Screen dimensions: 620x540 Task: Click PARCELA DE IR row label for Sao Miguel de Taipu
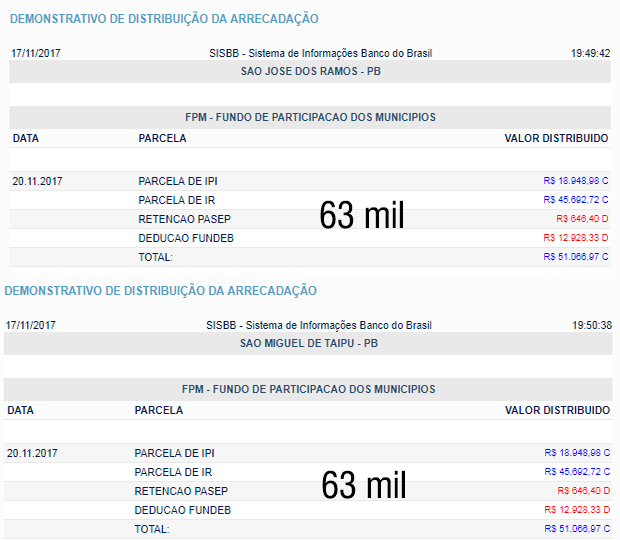point(173,472)
